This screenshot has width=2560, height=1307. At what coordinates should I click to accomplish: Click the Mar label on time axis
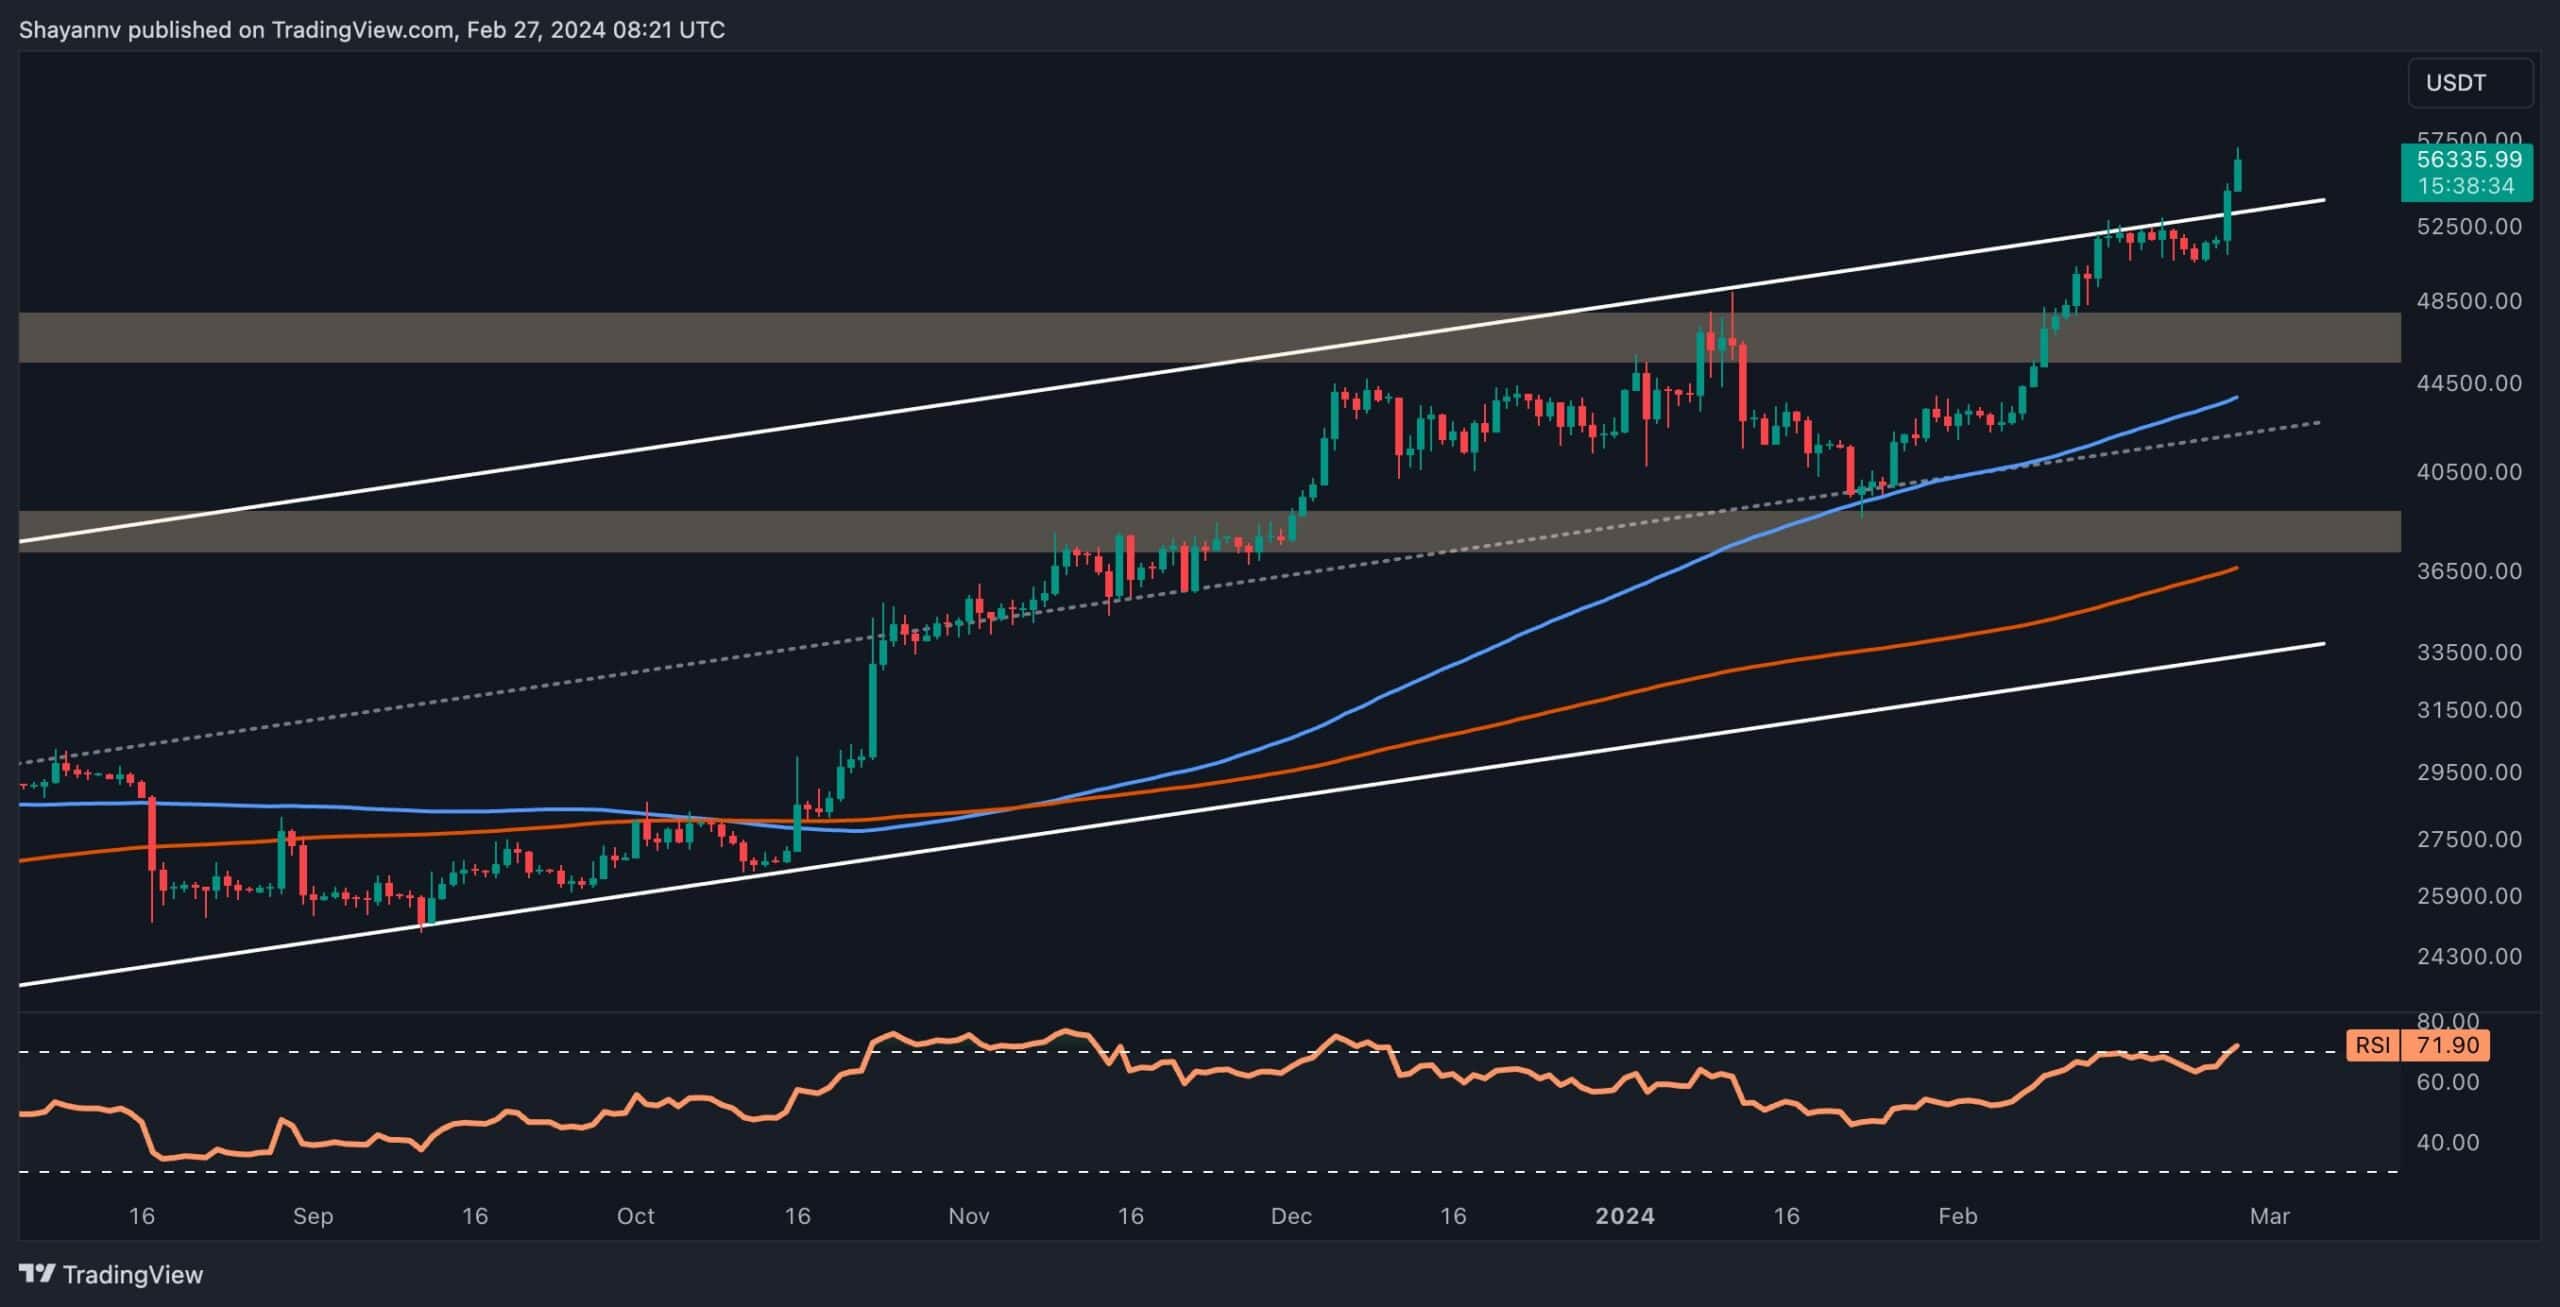pos(2269,1216)
